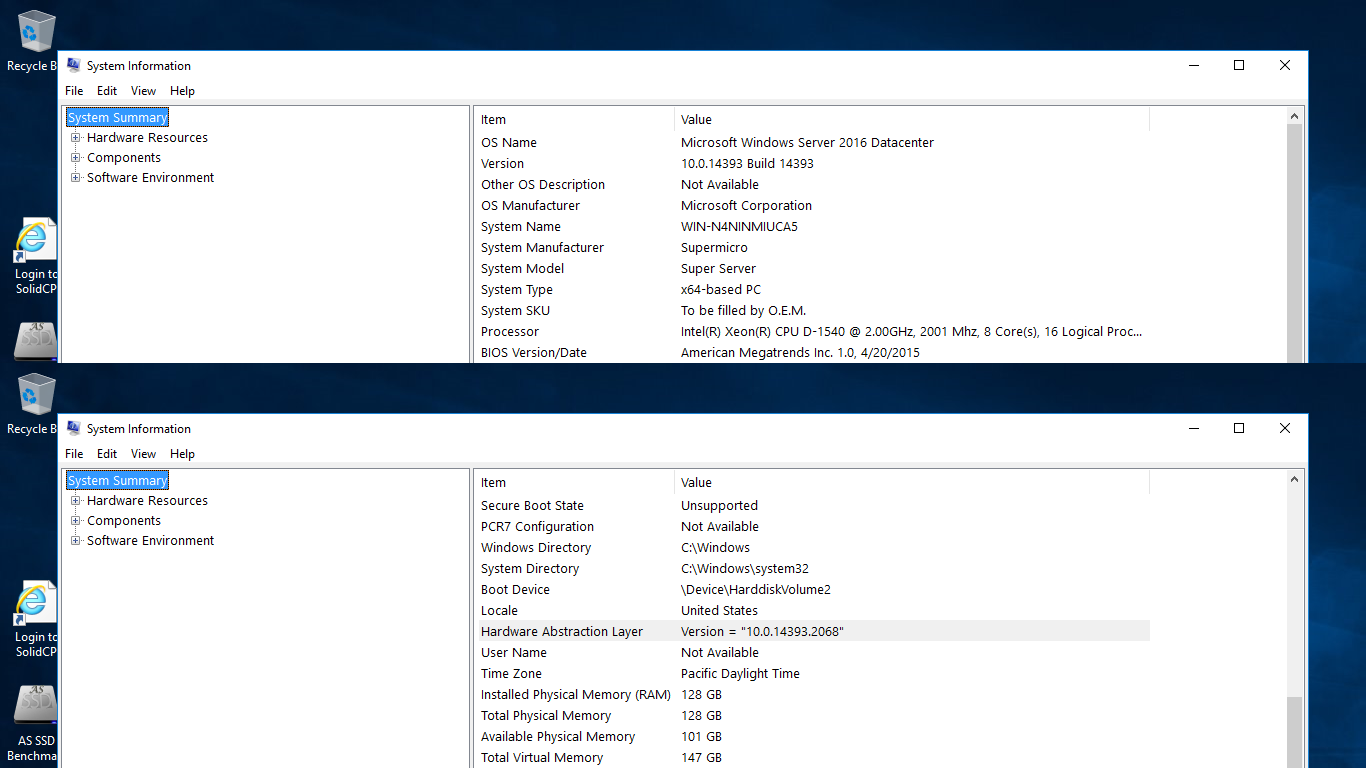Viewport: 1366px width, 768px height.
Task: Click the Login to SolidCP shortcut by the lower window
Action: (34, 604)
